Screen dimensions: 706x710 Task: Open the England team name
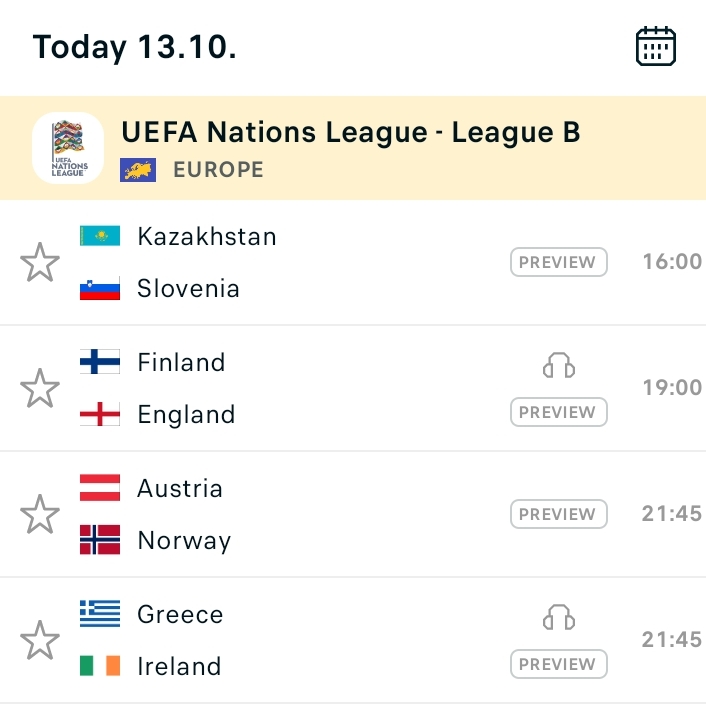(186, 414)
